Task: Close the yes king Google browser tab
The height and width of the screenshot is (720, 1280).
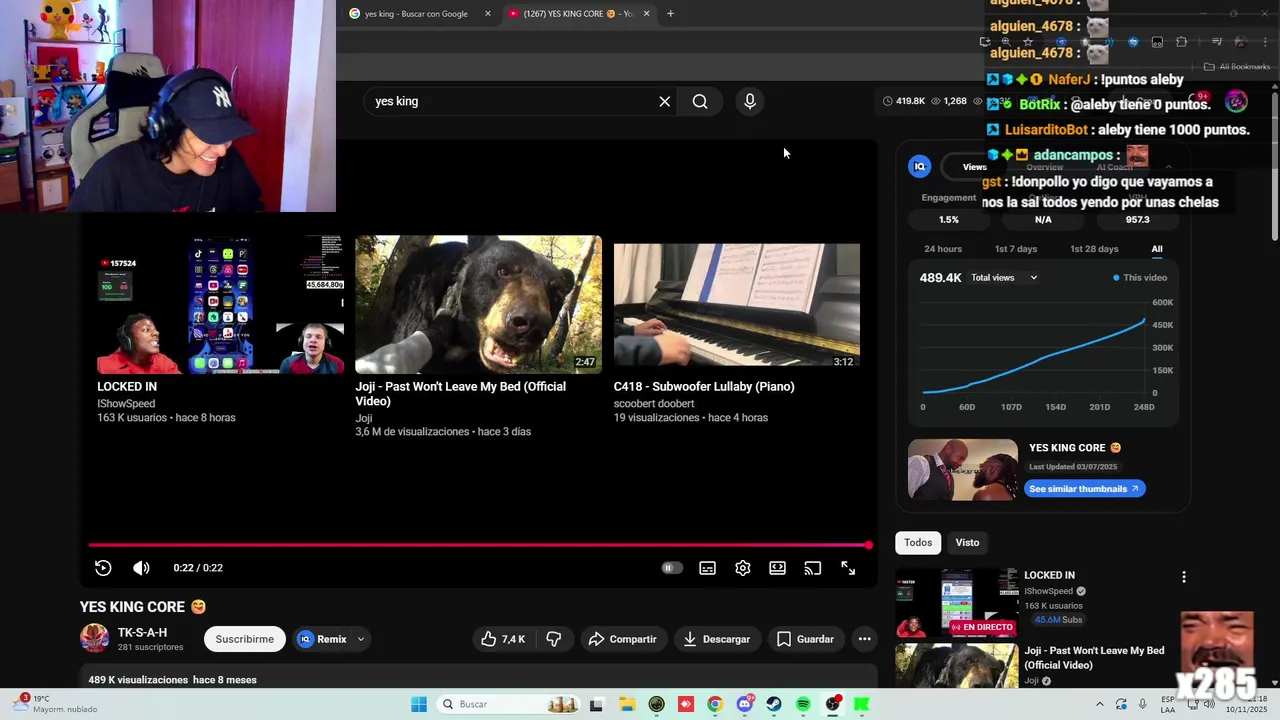Action: (x=488, y=14)
